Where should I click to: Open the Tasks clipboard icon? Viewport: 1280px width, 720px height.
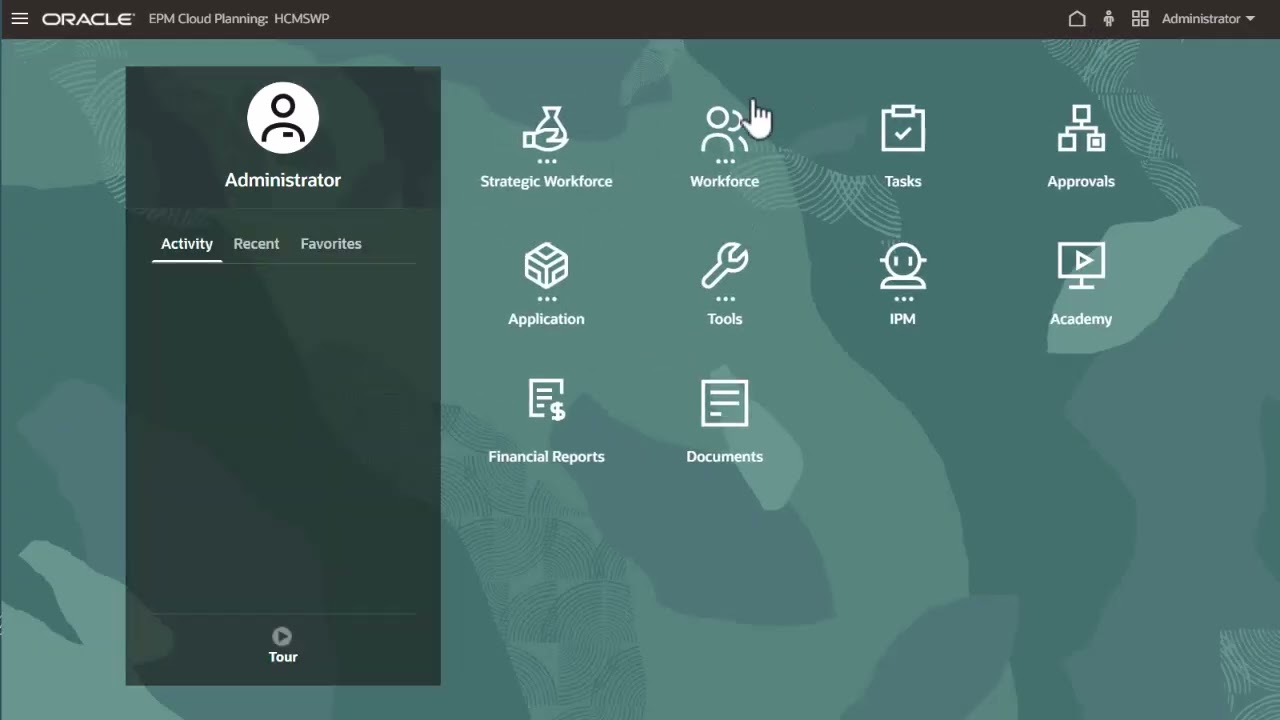coord(903,129)
